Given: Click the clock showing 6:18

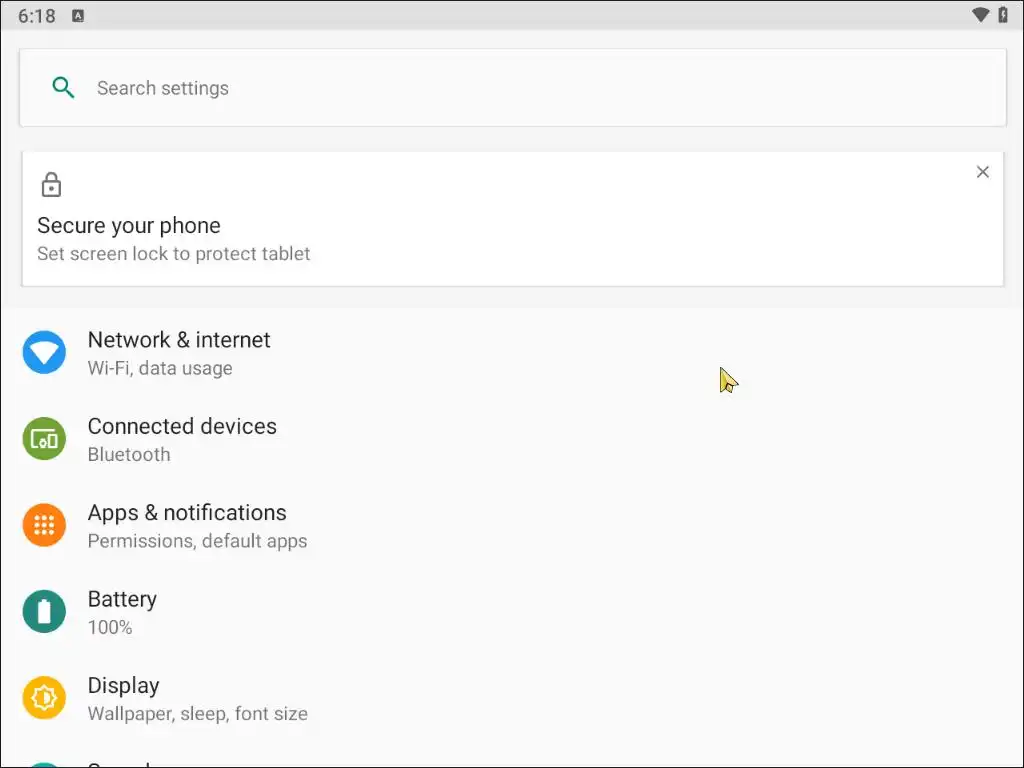Looking at the screenshot, I should (x=37, y=16).
